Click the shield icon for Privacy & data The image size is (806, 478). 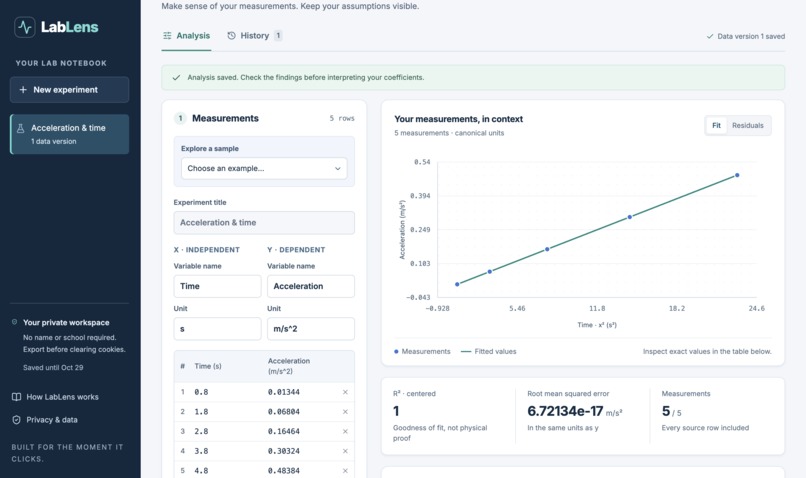(x=16, y=420)
